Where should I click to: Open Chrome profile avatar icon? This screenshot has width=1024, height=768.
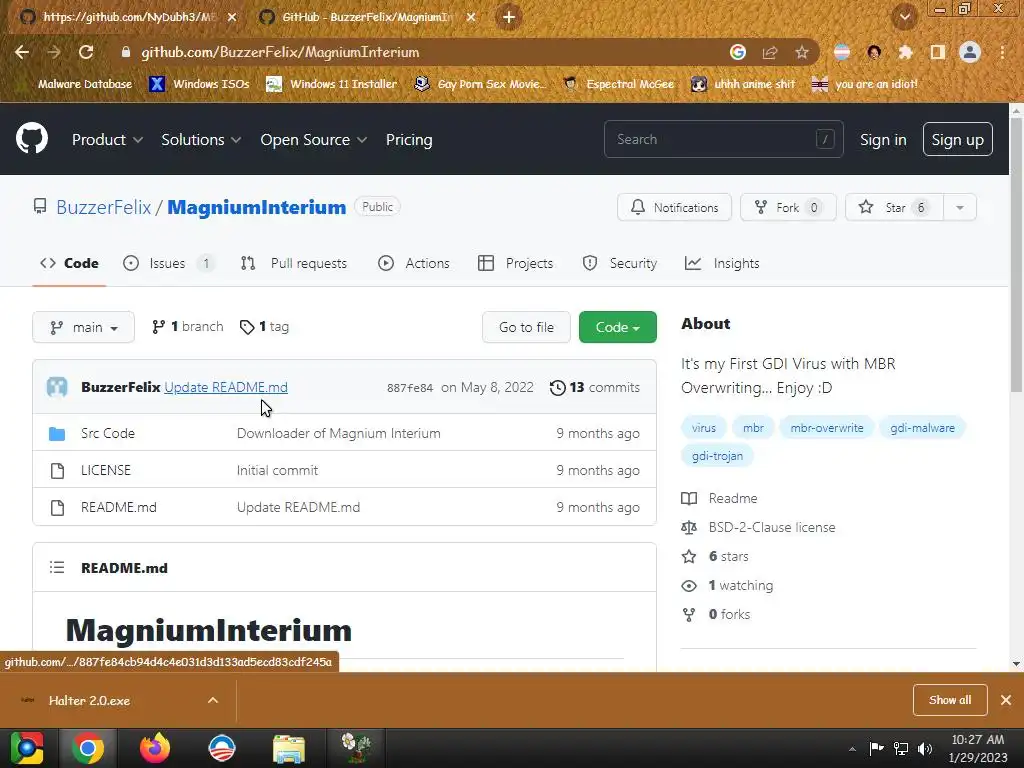(x=970, y=52)
